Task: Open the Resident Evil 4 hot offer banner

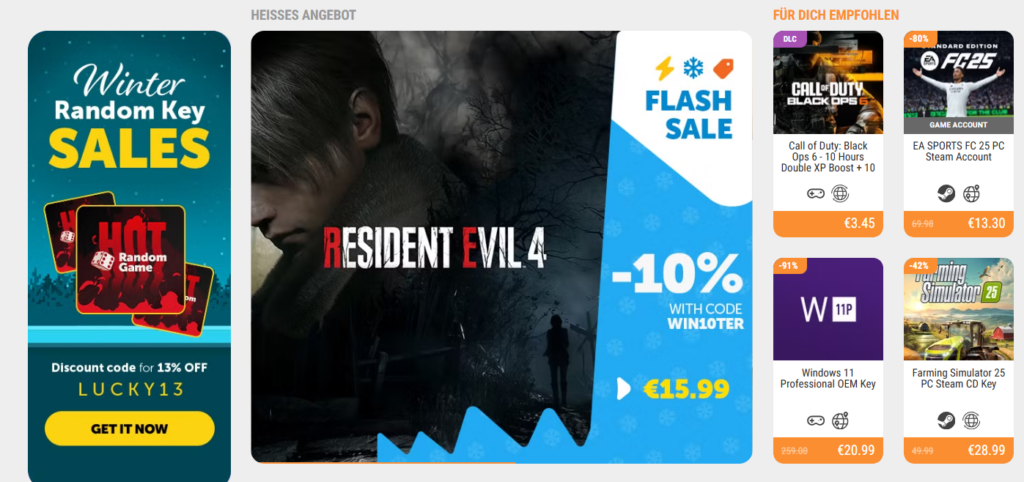Action: (502, 247)
